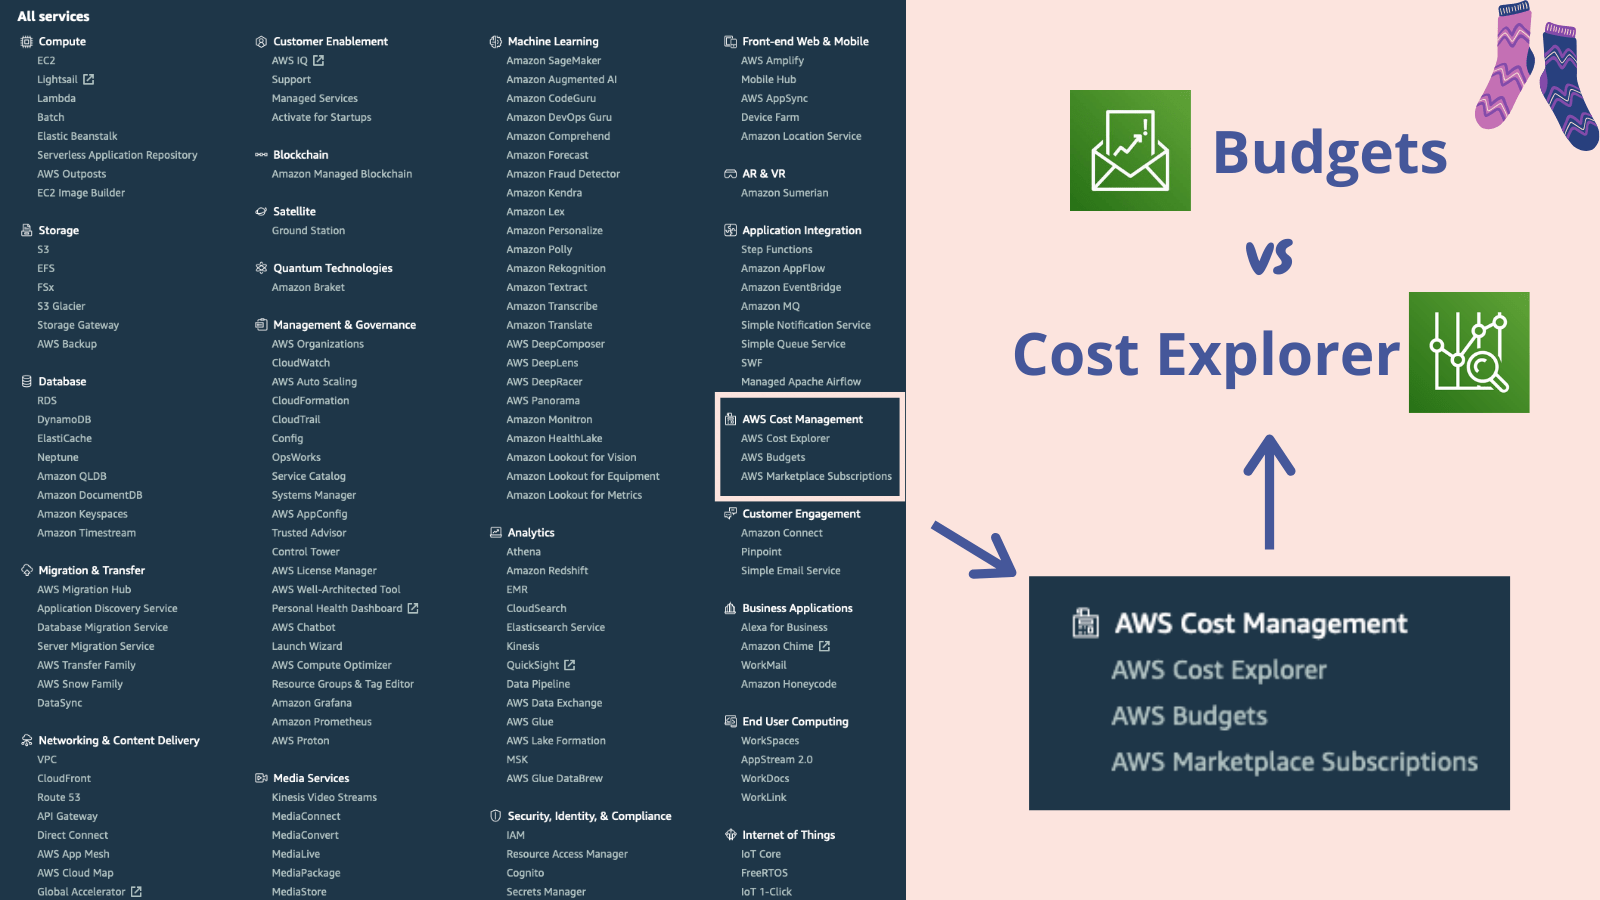Click the Internet of Things category icon

730,834
